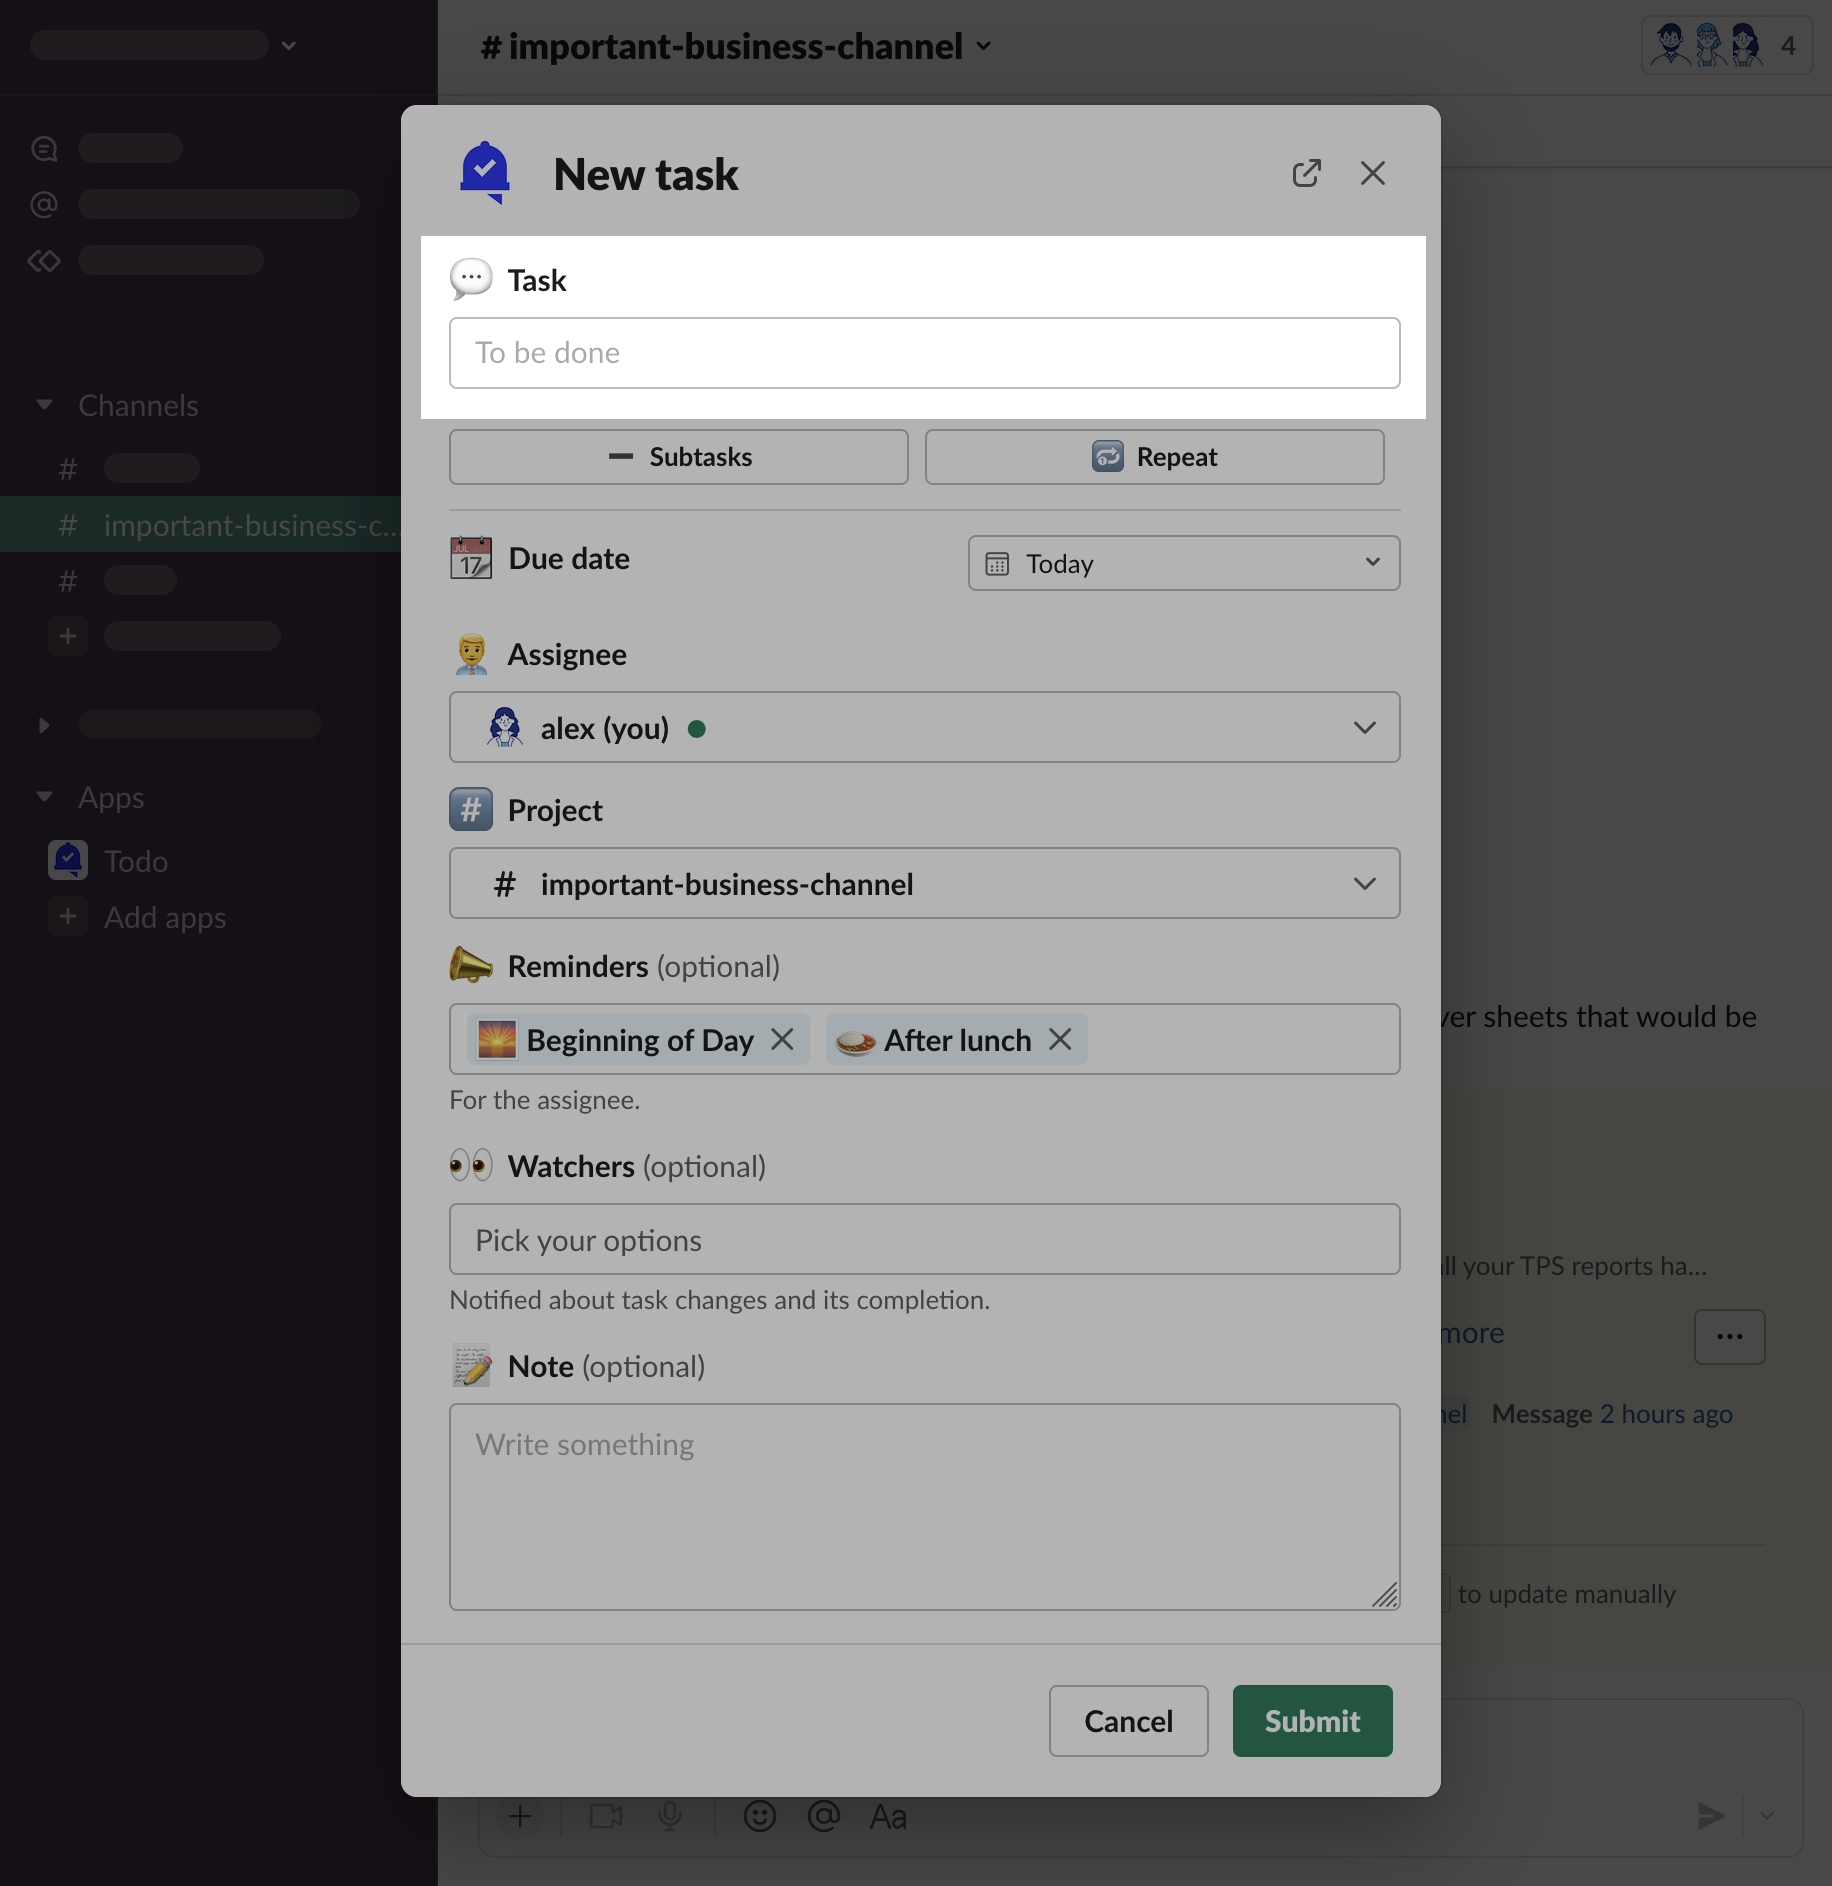This screenshot has width=1832, height=1886.
Task: Click the Subtasks button
Action: pyautogui.click(x=678, y=457)
